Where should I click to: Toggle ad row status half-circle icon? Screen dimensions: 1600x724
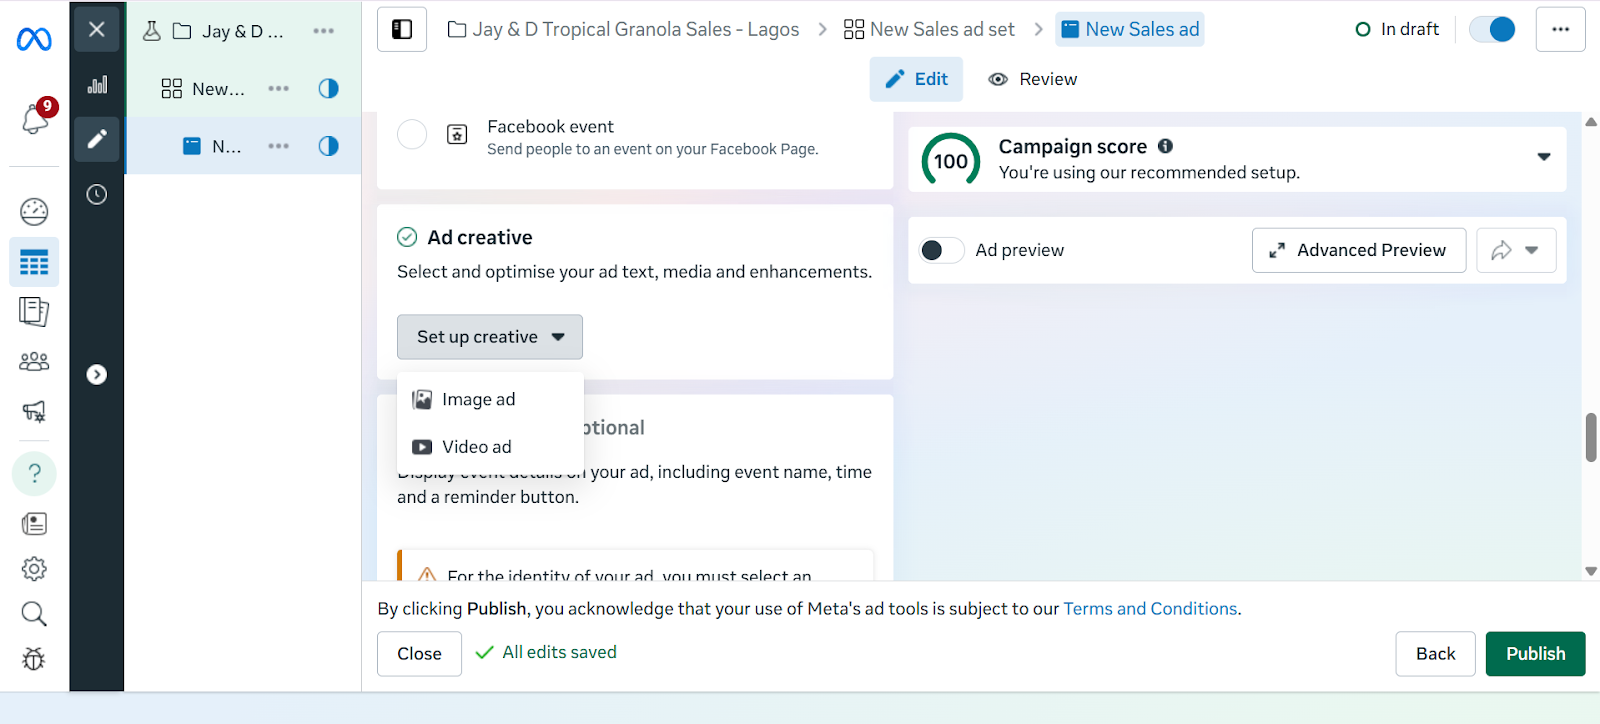(x=328, y=146)
